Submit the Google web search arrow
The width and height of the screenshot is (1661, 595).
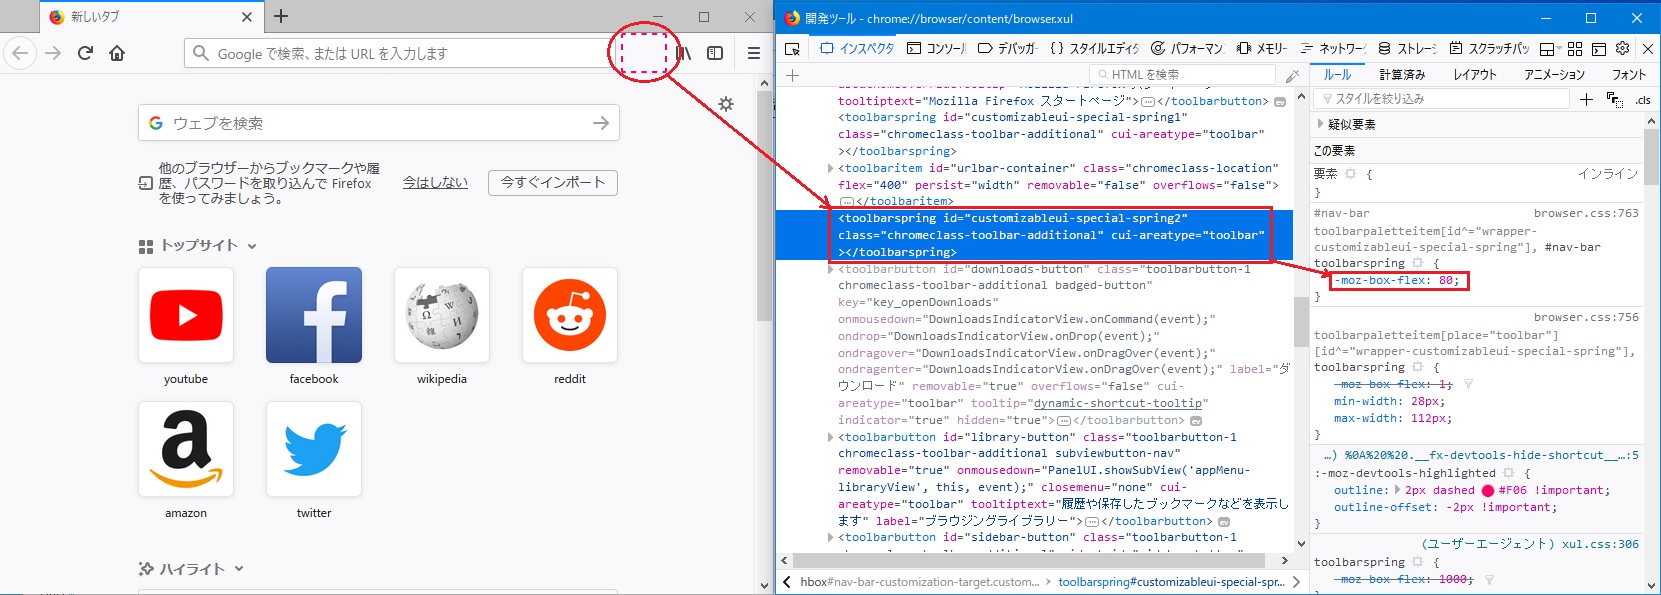(x=601, y=123)
